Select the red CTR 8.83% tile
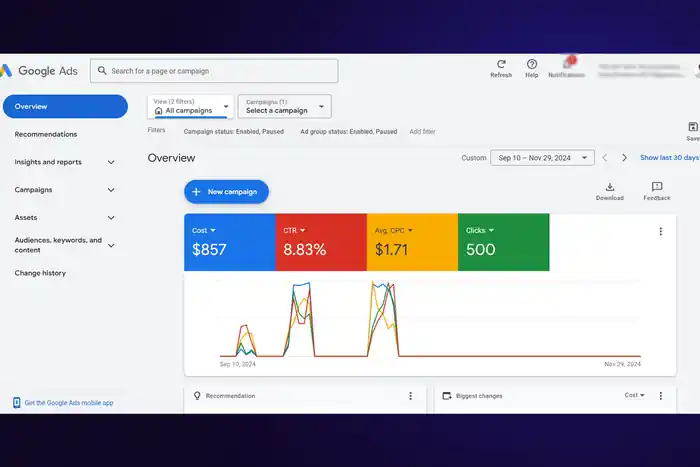The width and height of the screenshot is (700, 467). [x=321, y=242]
